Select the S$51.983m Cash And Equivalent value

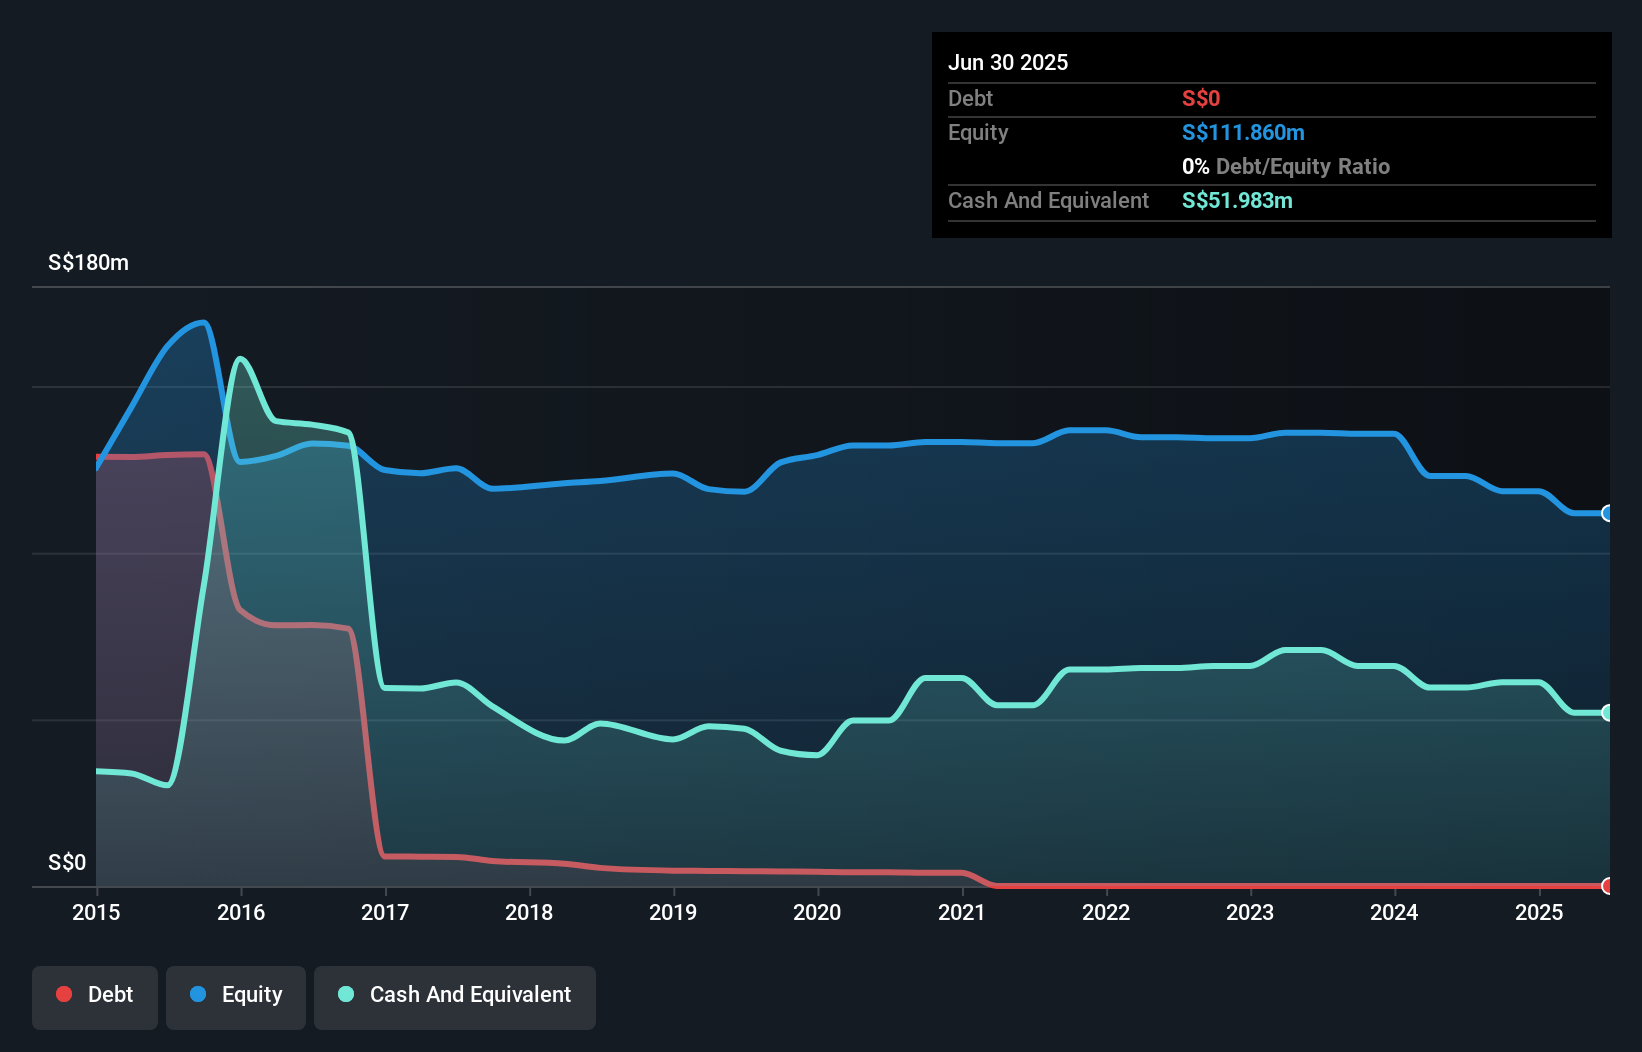[1237, 200]
